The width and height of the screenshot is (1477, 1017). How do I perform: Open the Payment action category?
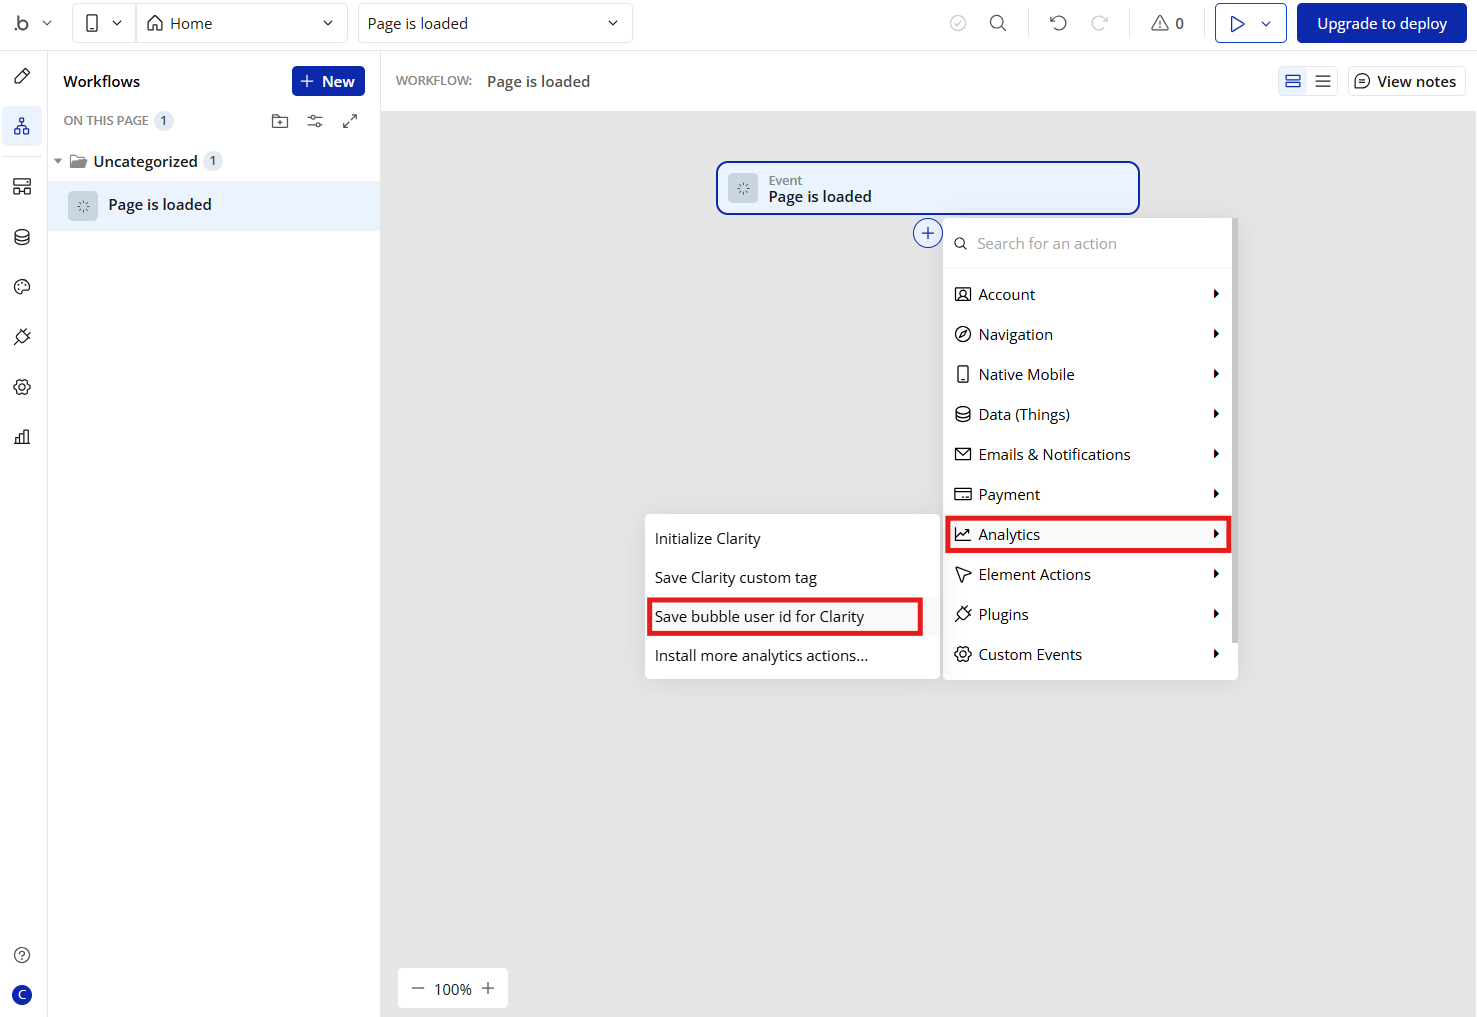pos(1088,494)
